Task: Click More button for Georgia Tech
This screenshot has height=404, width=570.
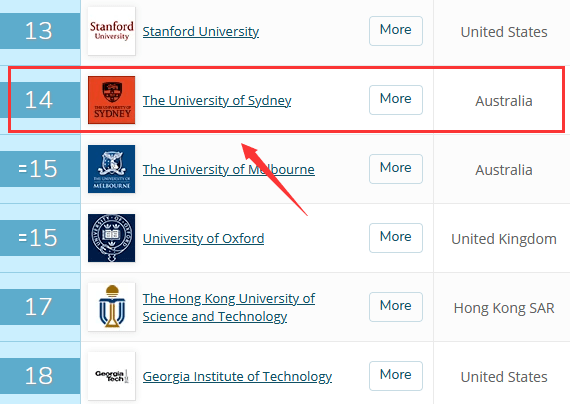Action: pos(396,376)
